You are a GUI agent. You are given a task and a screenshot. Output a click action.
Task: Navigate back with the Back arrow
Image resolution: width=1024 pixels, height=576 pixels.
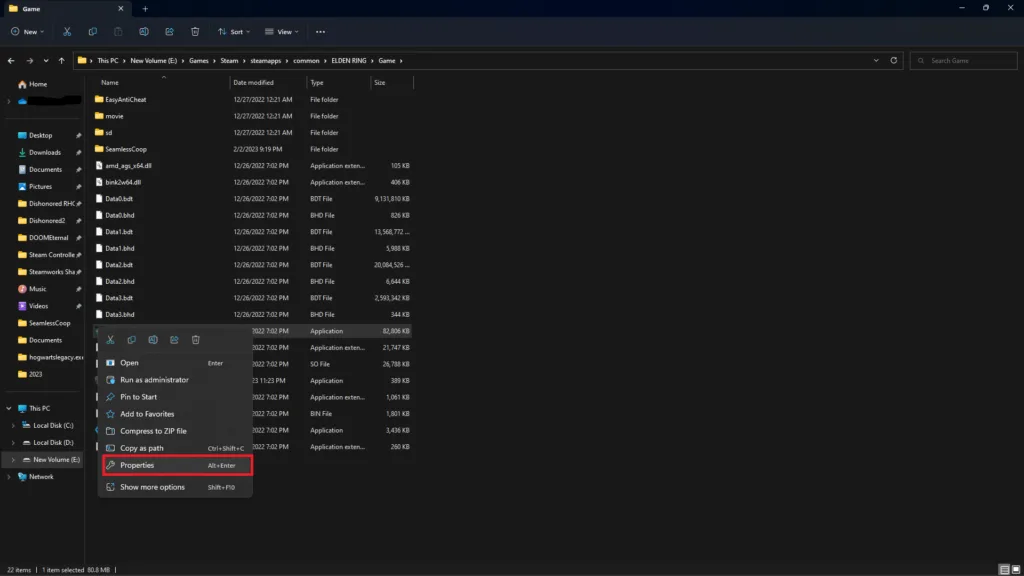point(11,61)
